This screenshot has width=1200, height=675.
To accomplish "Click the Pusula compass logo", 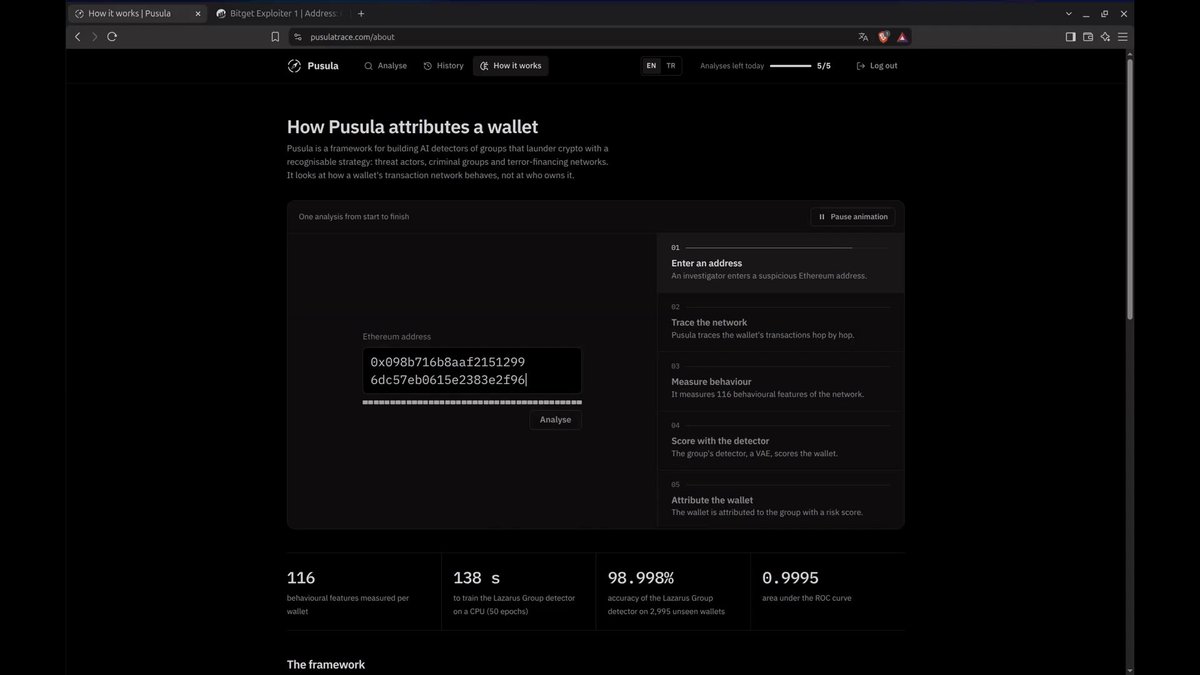I will point(294,66).
